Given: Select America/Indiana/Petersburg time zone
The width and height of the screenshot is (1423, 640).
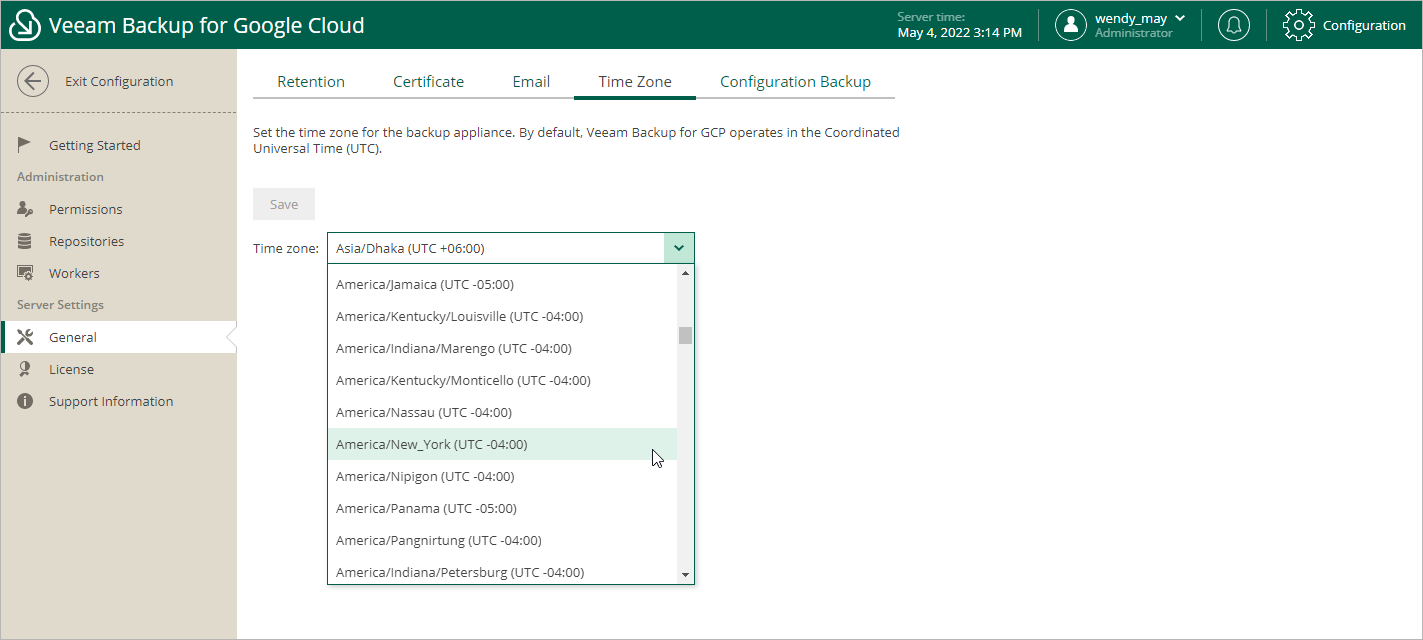Looking at the screenshot, I should tap(502, 571).
